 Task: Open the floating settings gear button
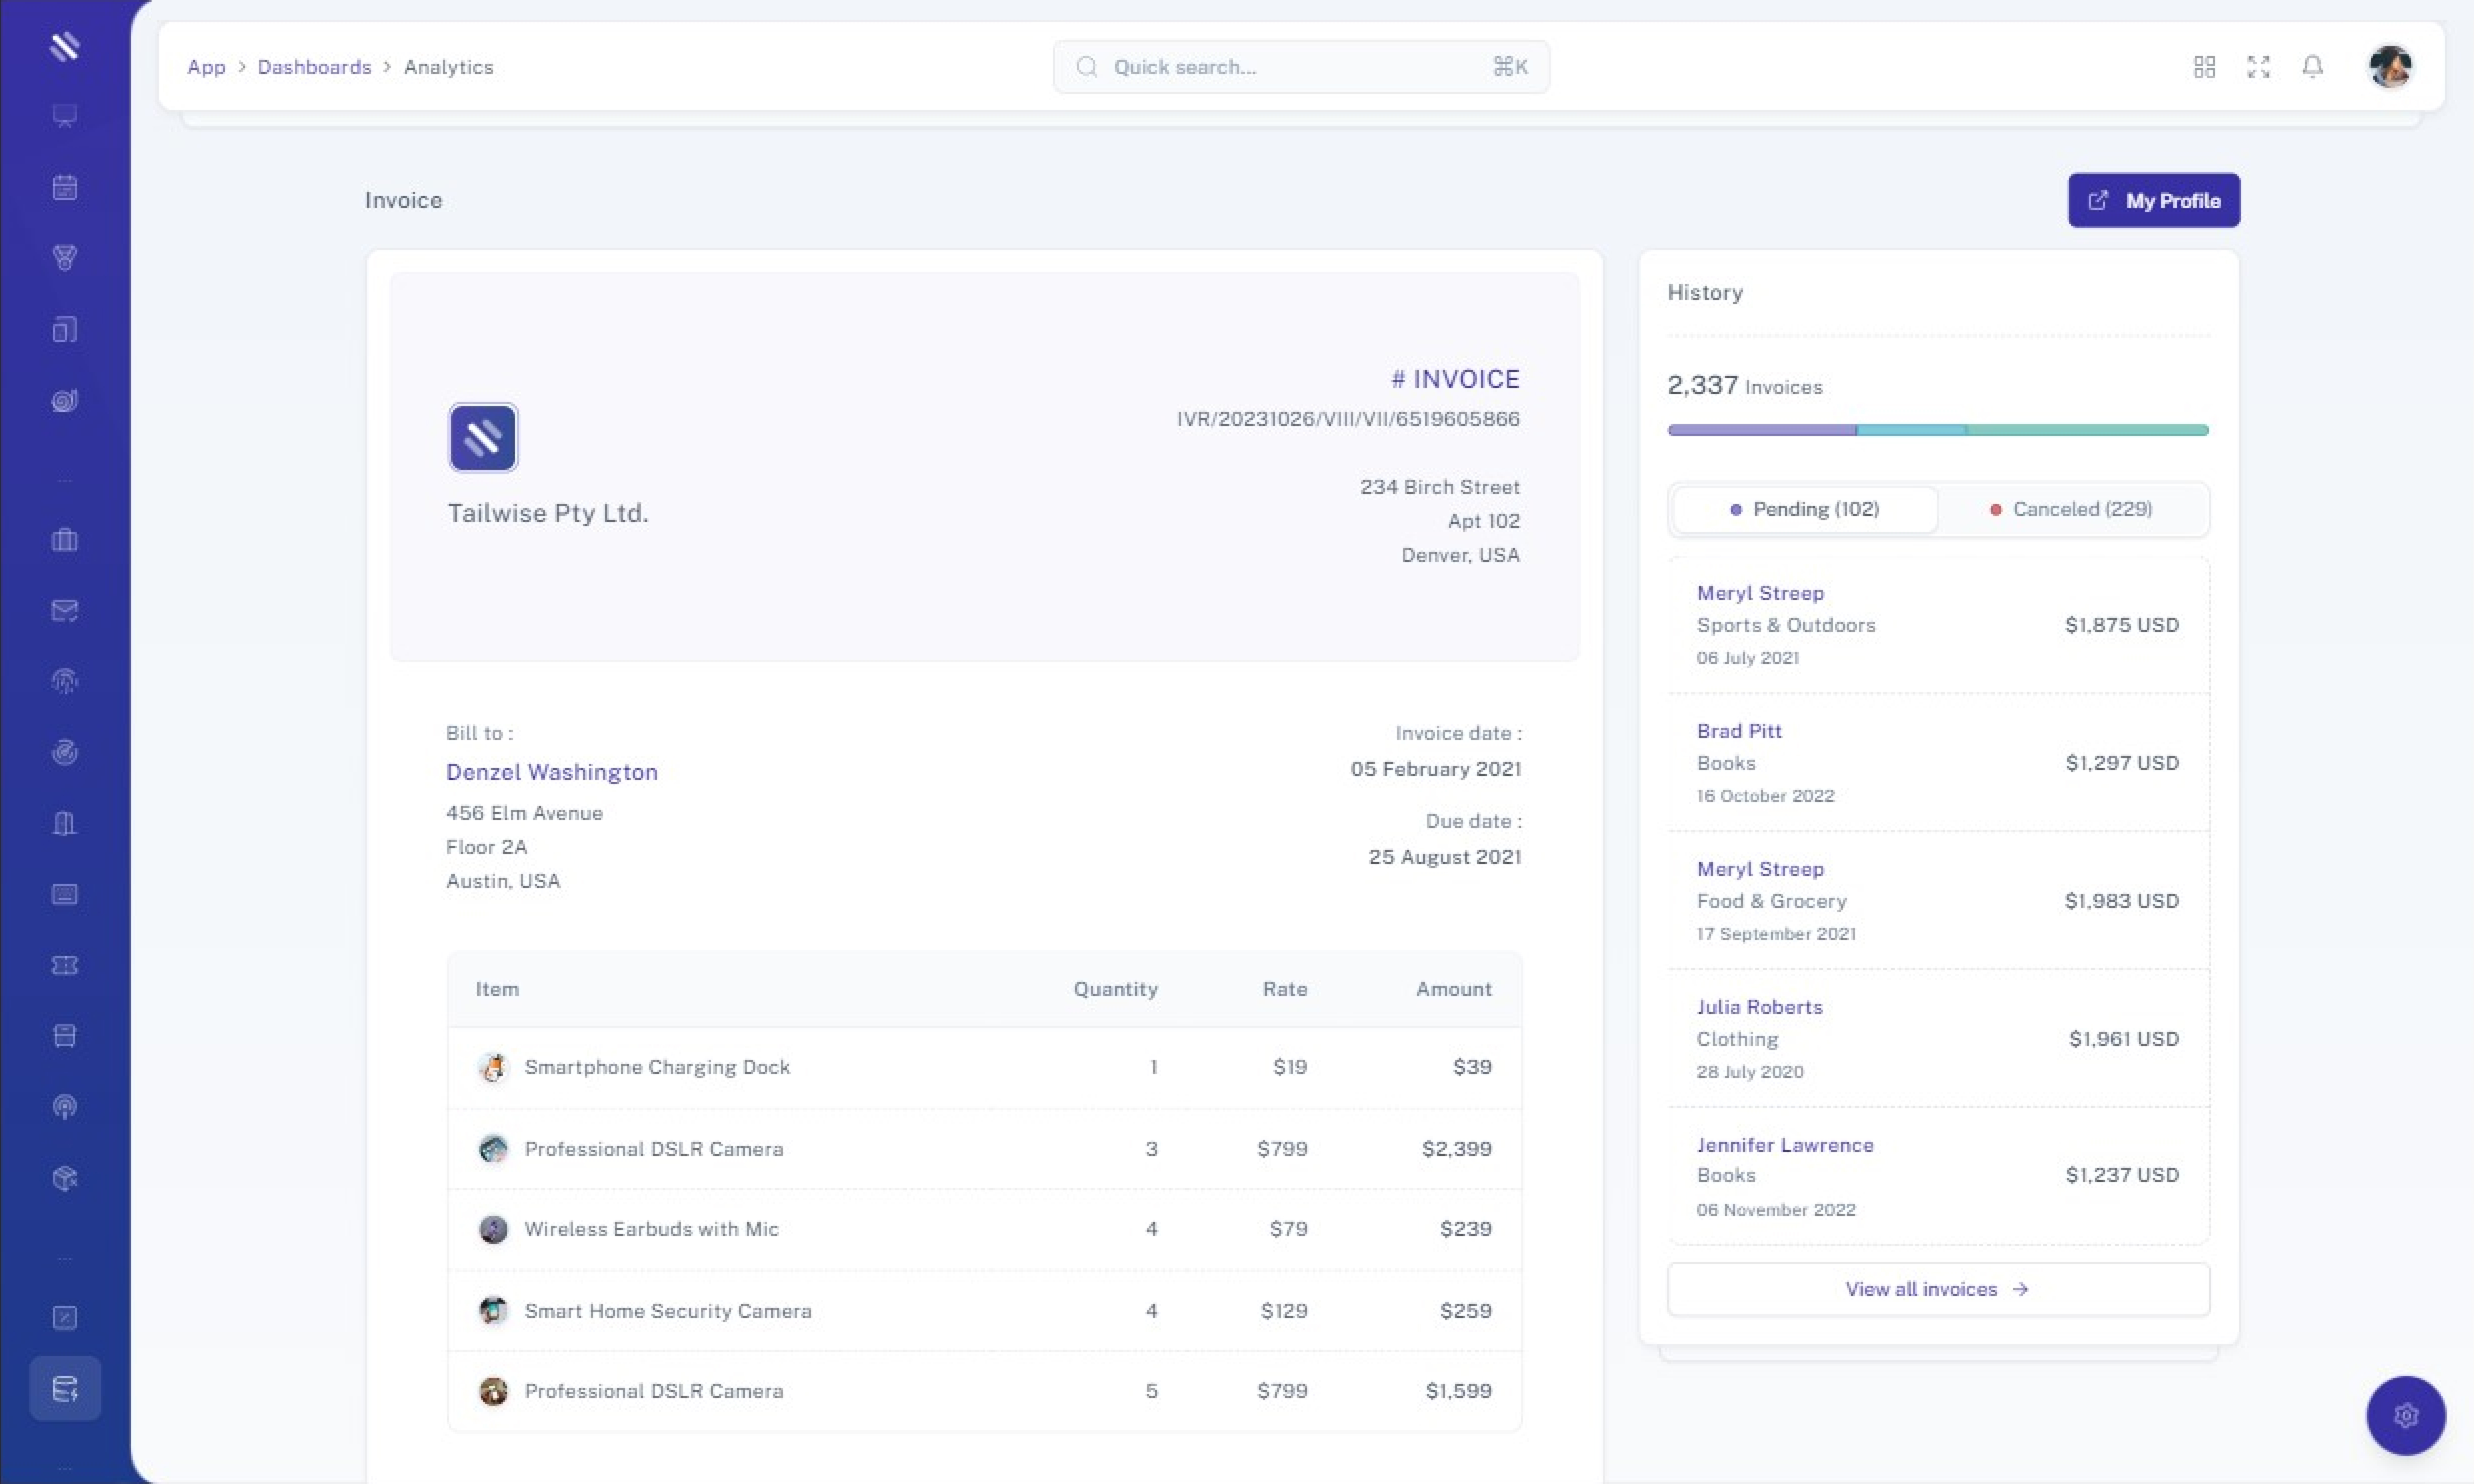(2405, 1415)
